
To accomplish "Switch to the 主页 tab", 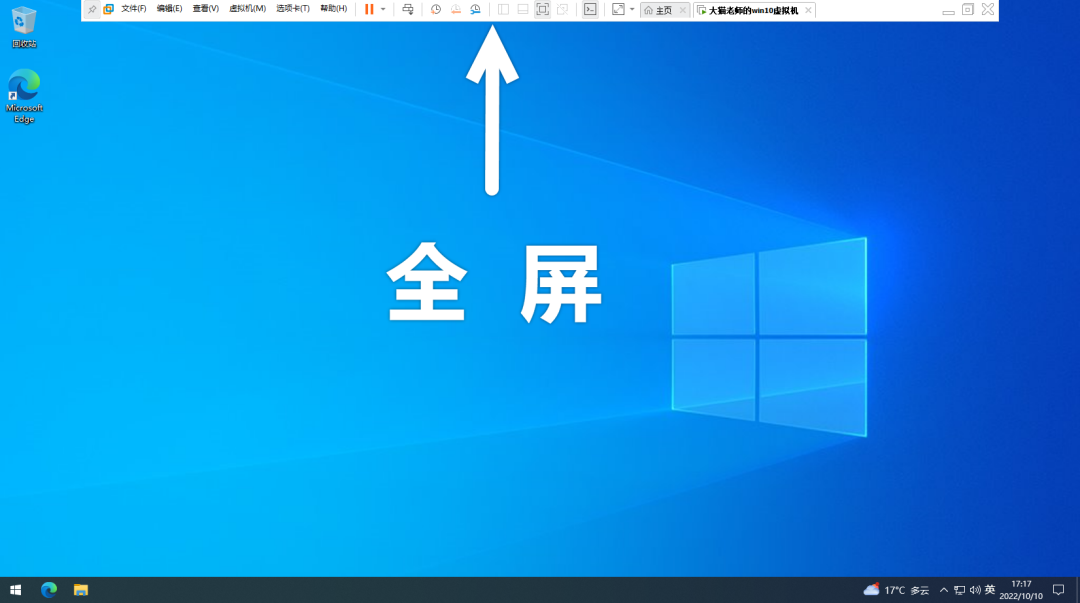I will click(x=664, y=9).
